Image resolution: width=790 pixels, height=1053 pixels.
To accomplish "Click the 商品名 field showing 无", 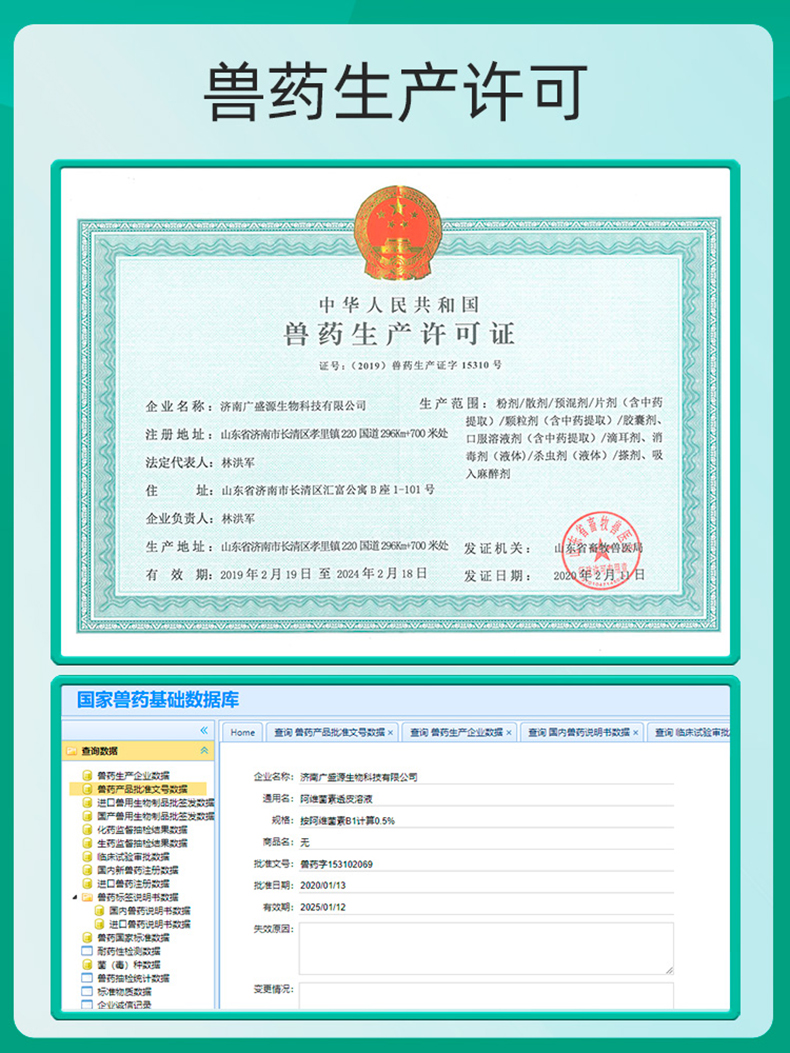I will coord(486,842).
